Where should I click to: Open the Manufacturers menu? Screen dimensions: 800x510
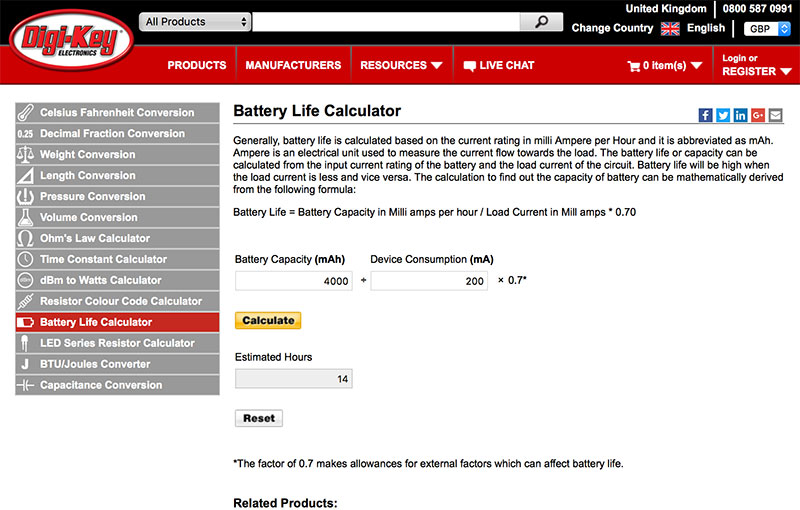click(x=293, y=66)
